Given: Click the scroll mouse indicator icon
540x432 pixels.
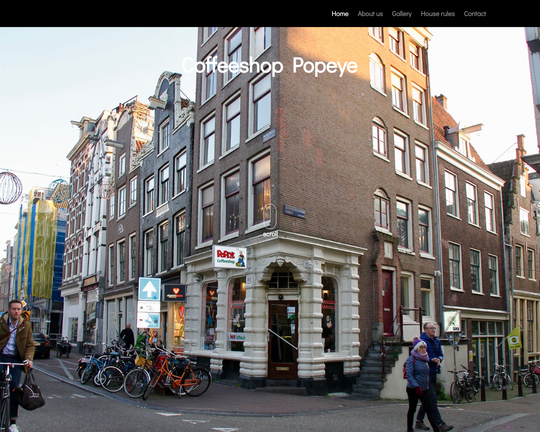Looking at the screenshot, I should 270,216.
